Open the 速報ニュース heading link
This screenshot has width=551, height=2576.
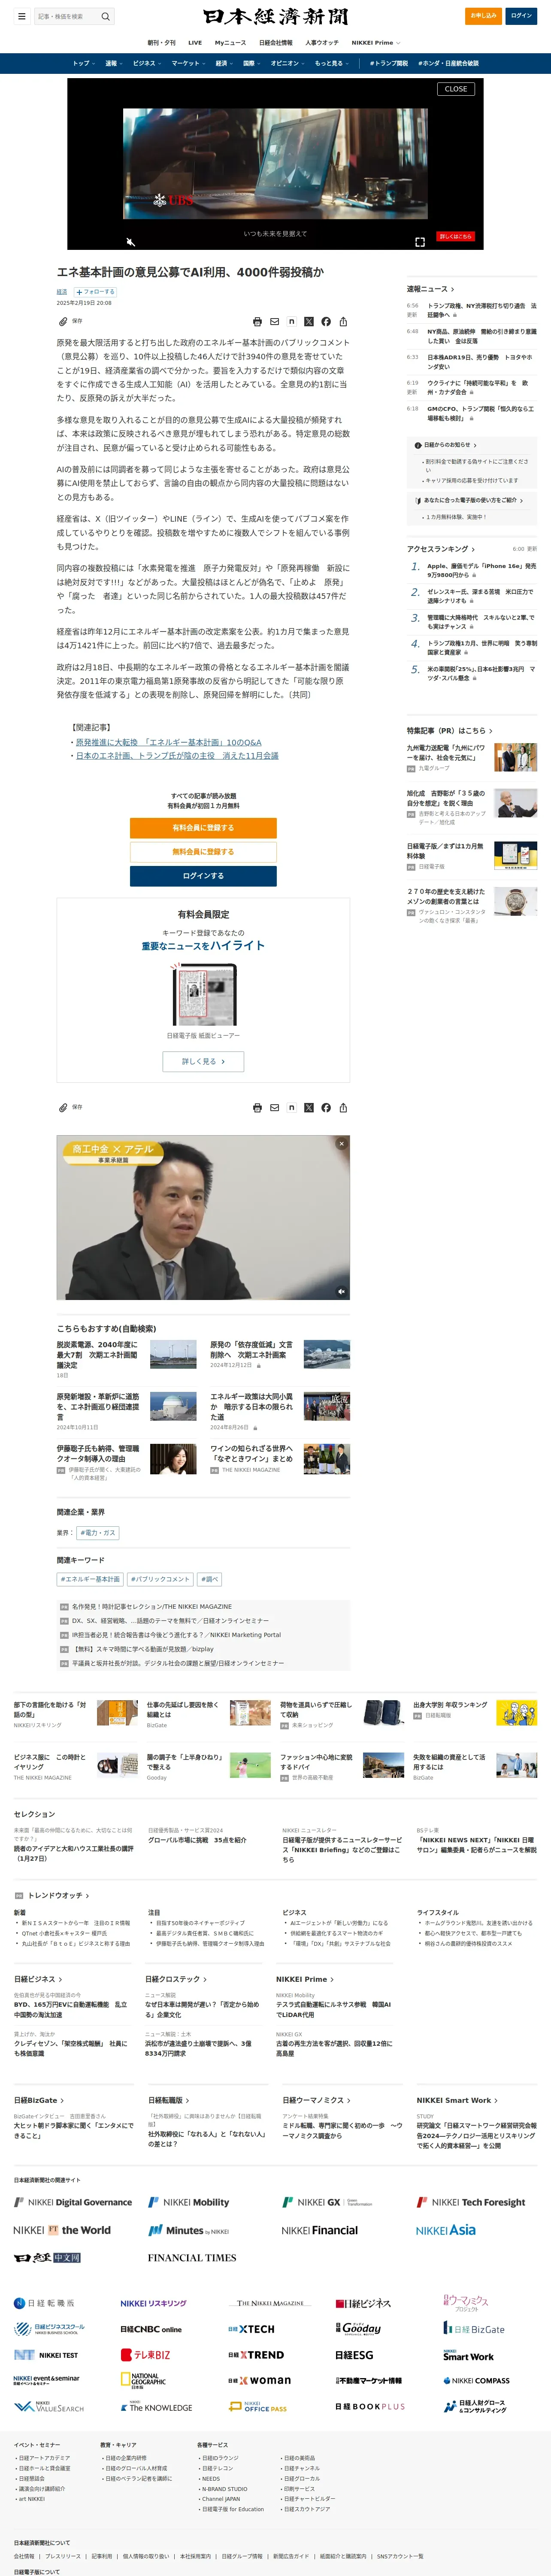[430, 289]
